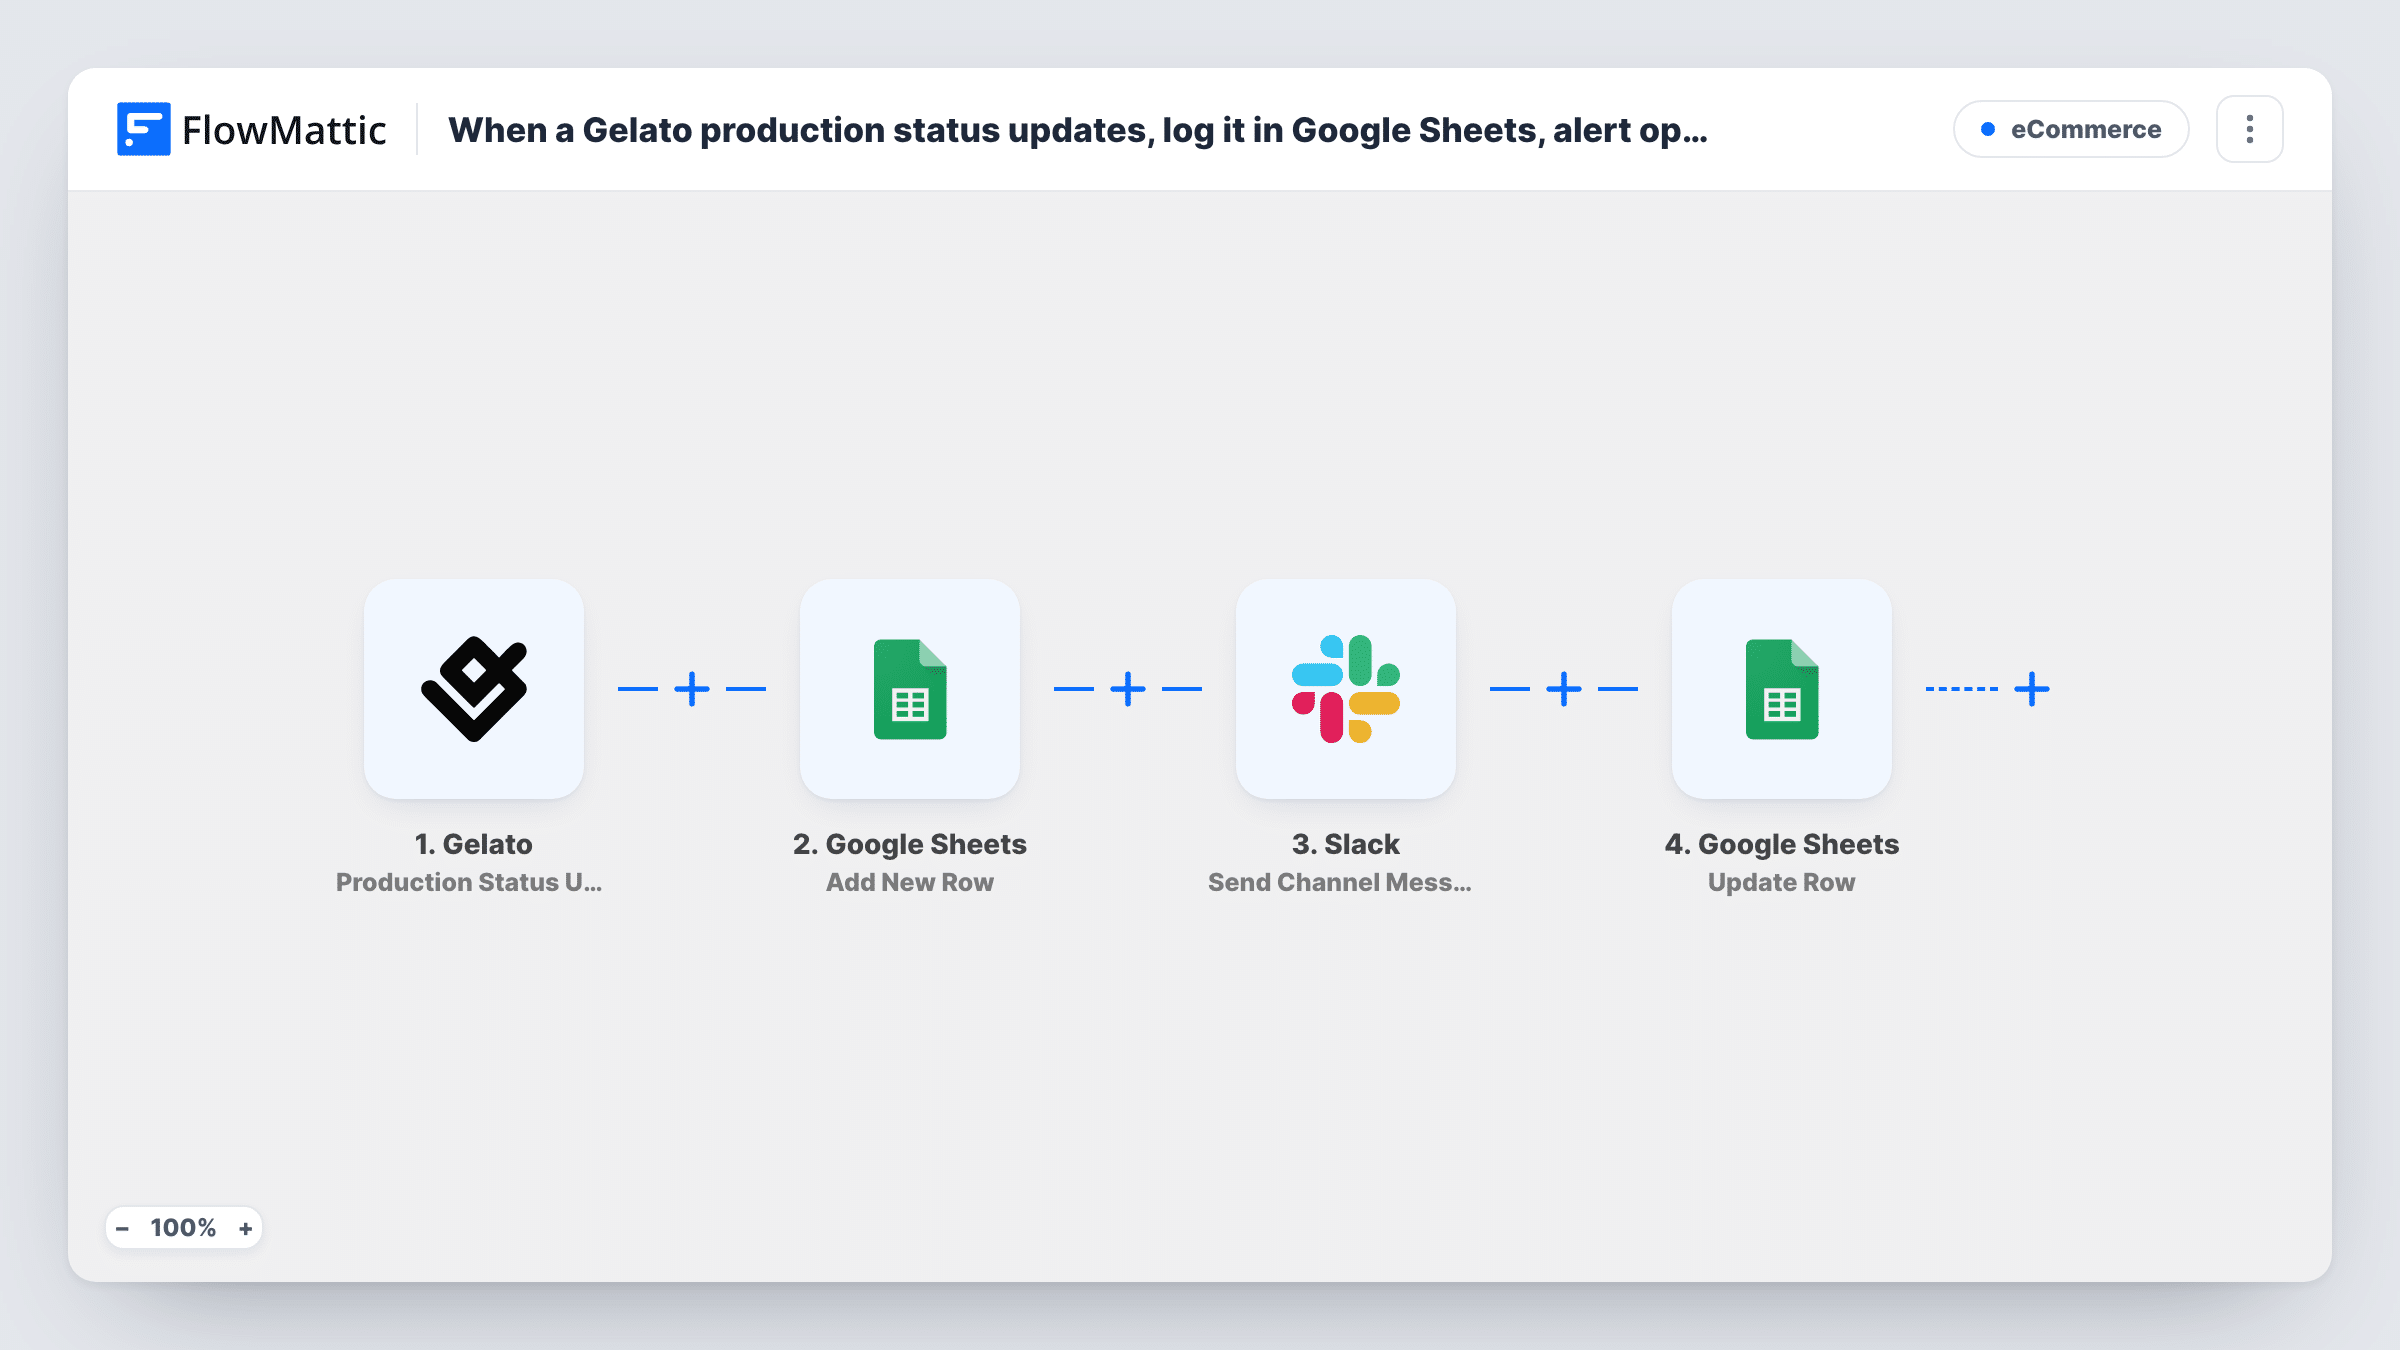
Task: Click the eCommerce category tag
Action: (2071, 129)
